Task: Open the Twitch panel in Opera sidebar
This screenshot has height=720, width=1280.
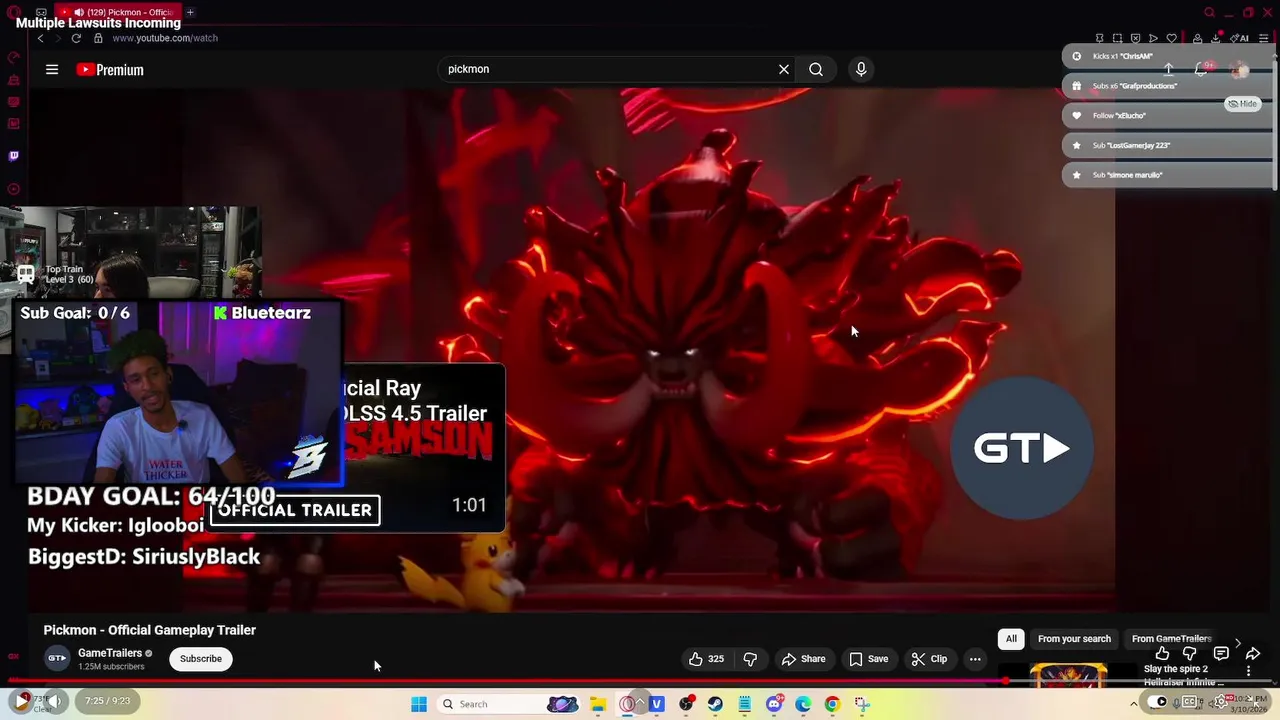Action: (x=13, y=156)
